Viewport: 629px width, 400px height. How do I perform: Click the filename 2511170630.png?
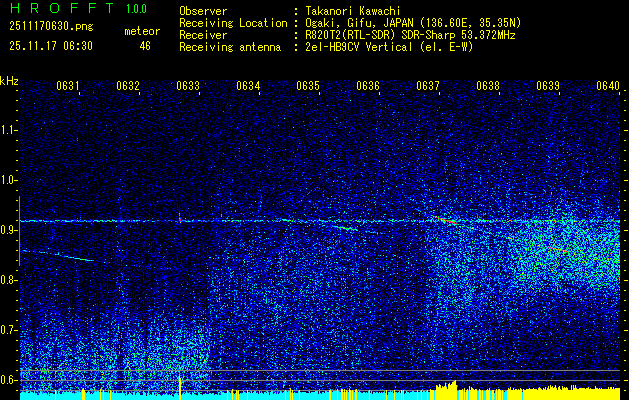(x=51, y=27)
